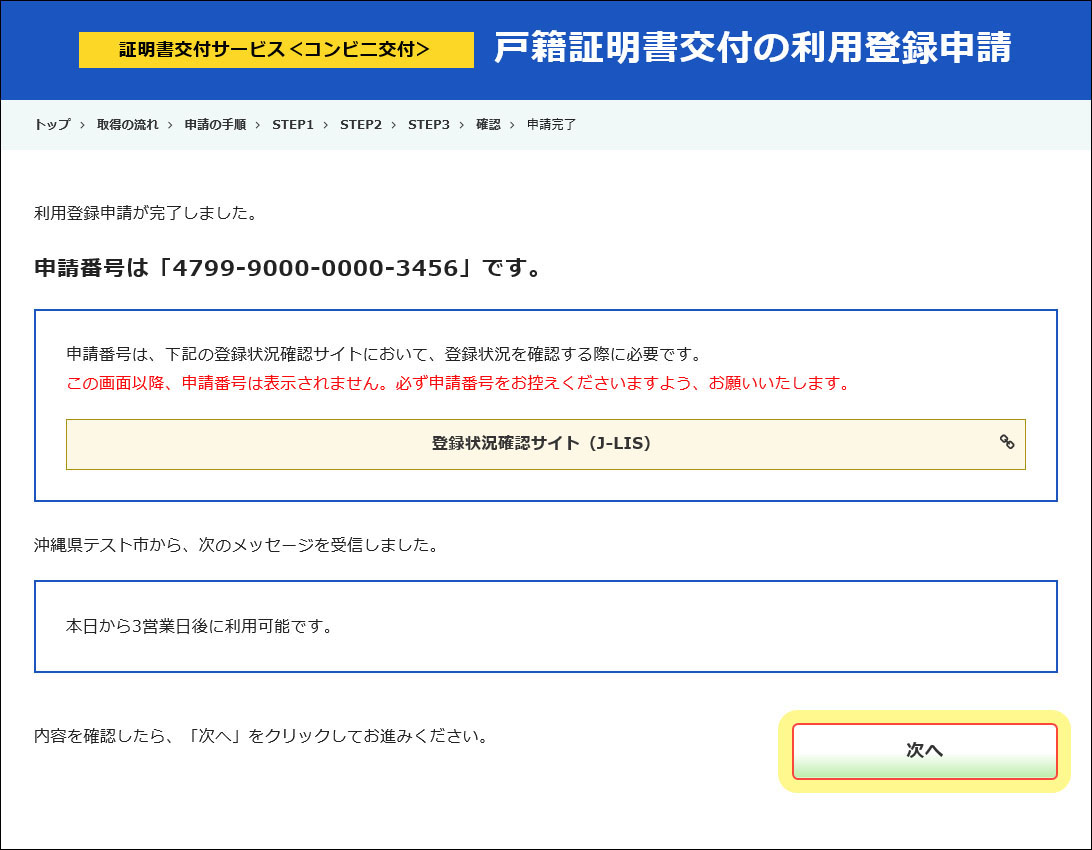Click the 沖縄県テスト市から message heading

(x=236, y=545)
